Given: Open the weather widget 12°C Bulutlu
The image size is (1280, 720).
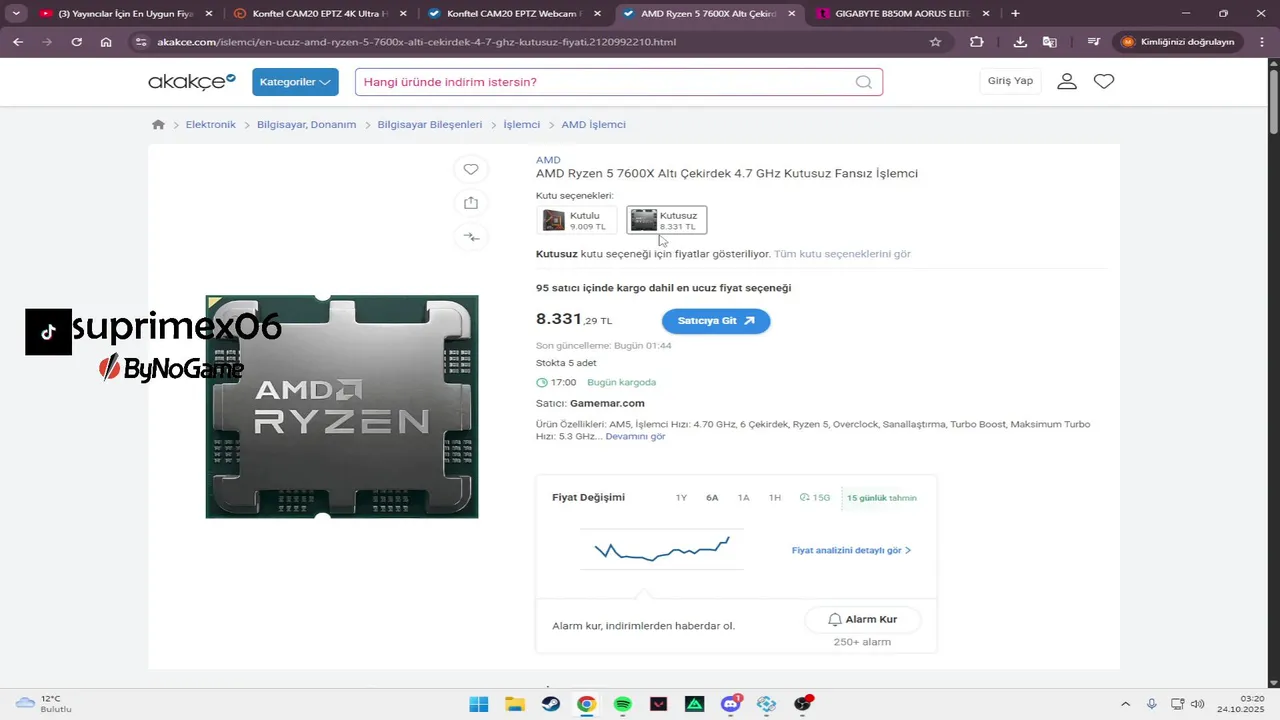Looking at the screenshot, I should click(44, 704).
